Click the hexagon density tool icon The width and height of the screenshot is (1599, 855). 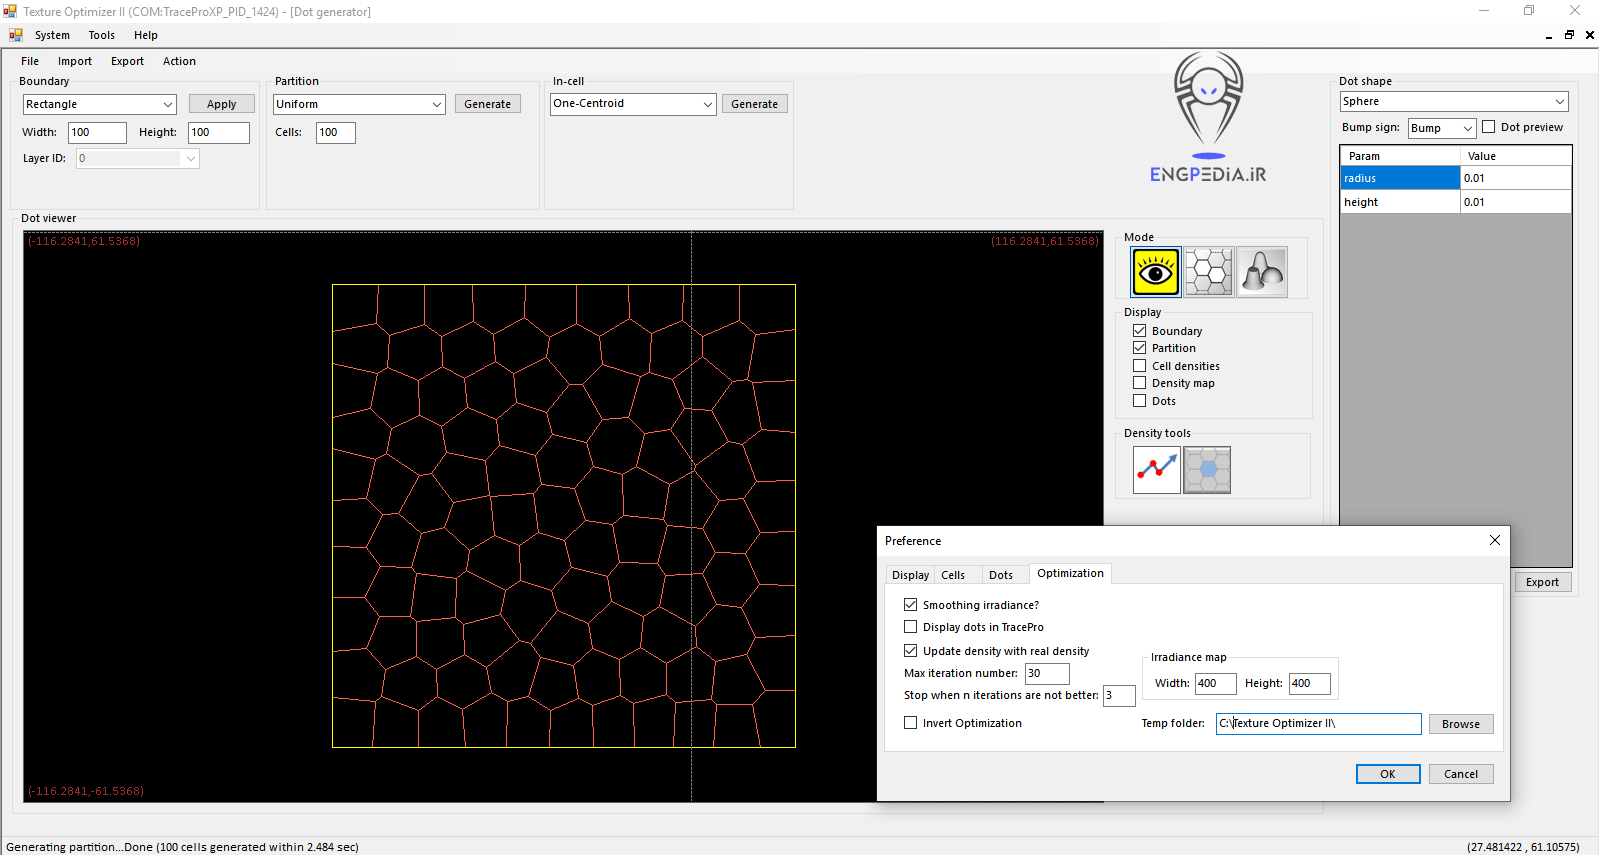point(1207,470)
